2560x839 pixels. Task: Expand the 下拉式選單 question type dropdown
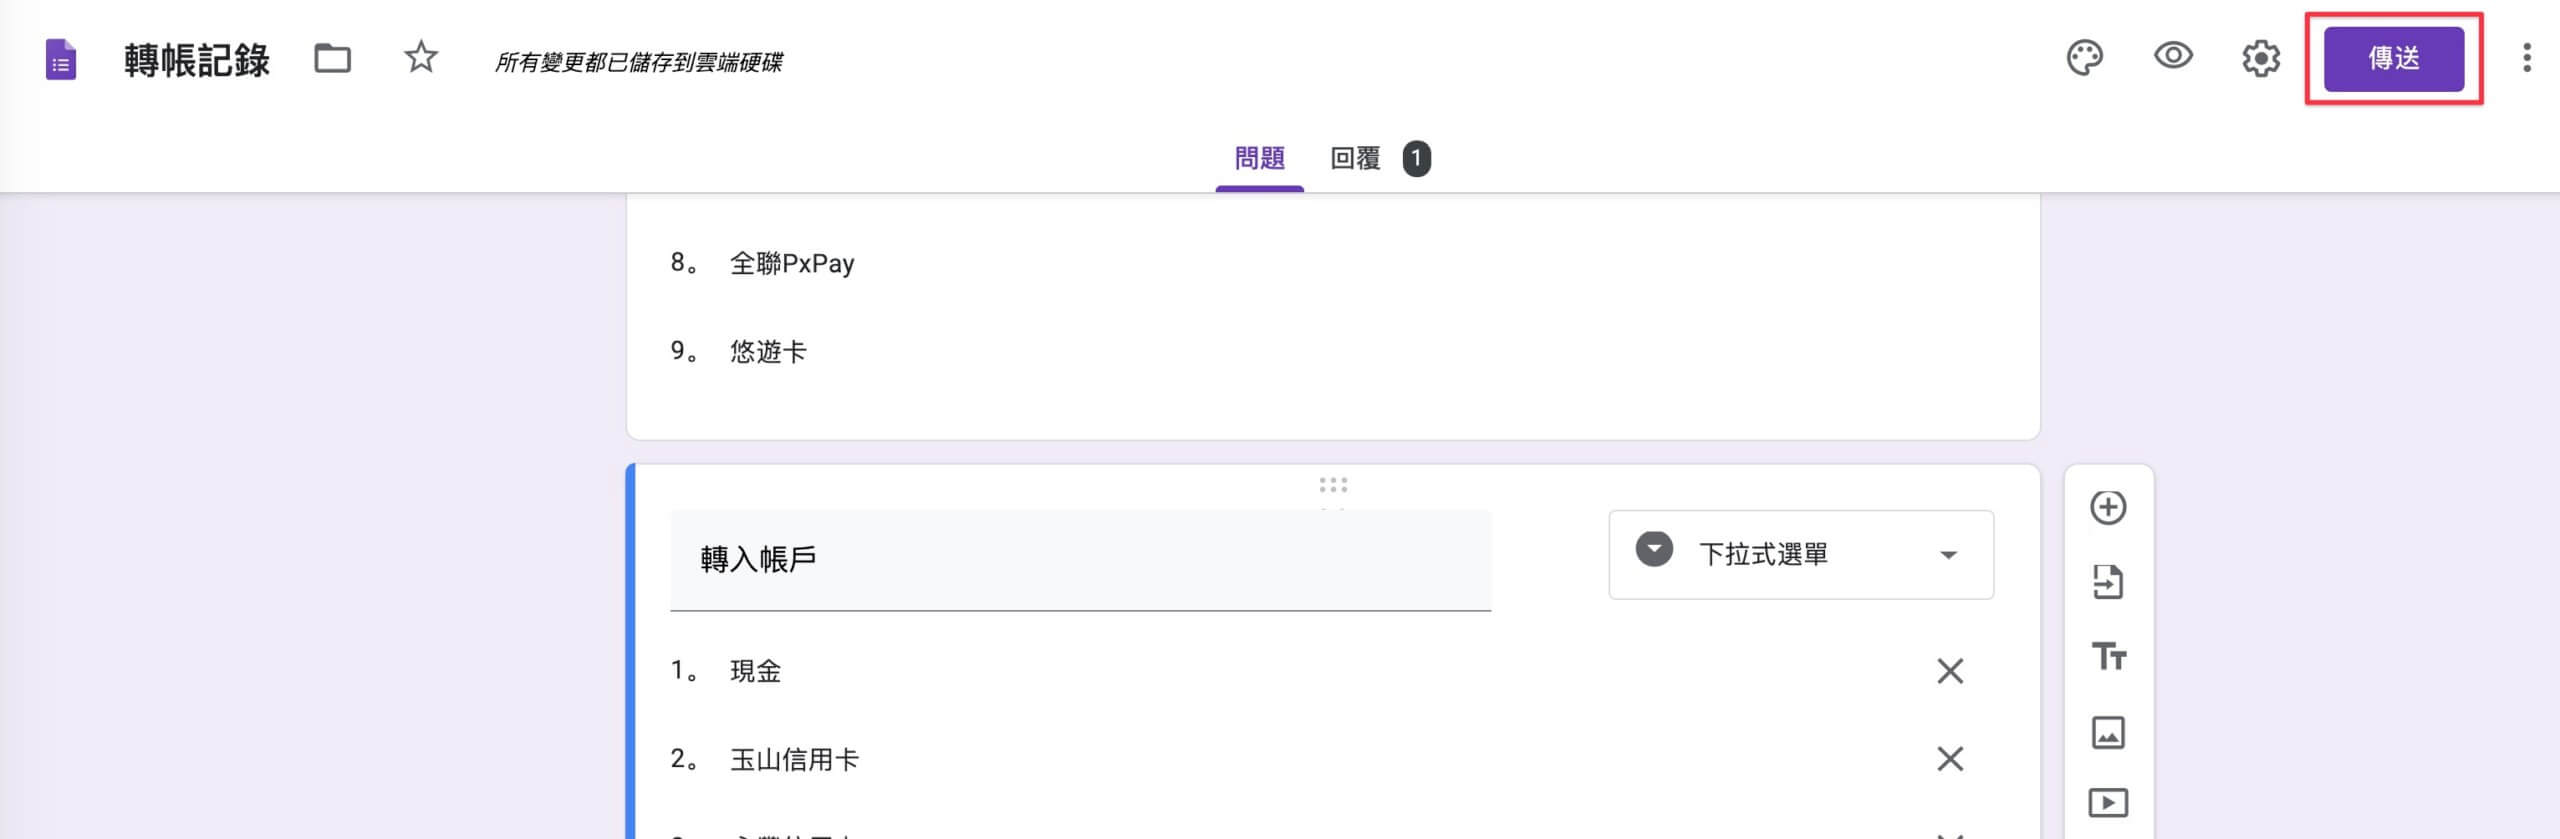[1801, 555]
